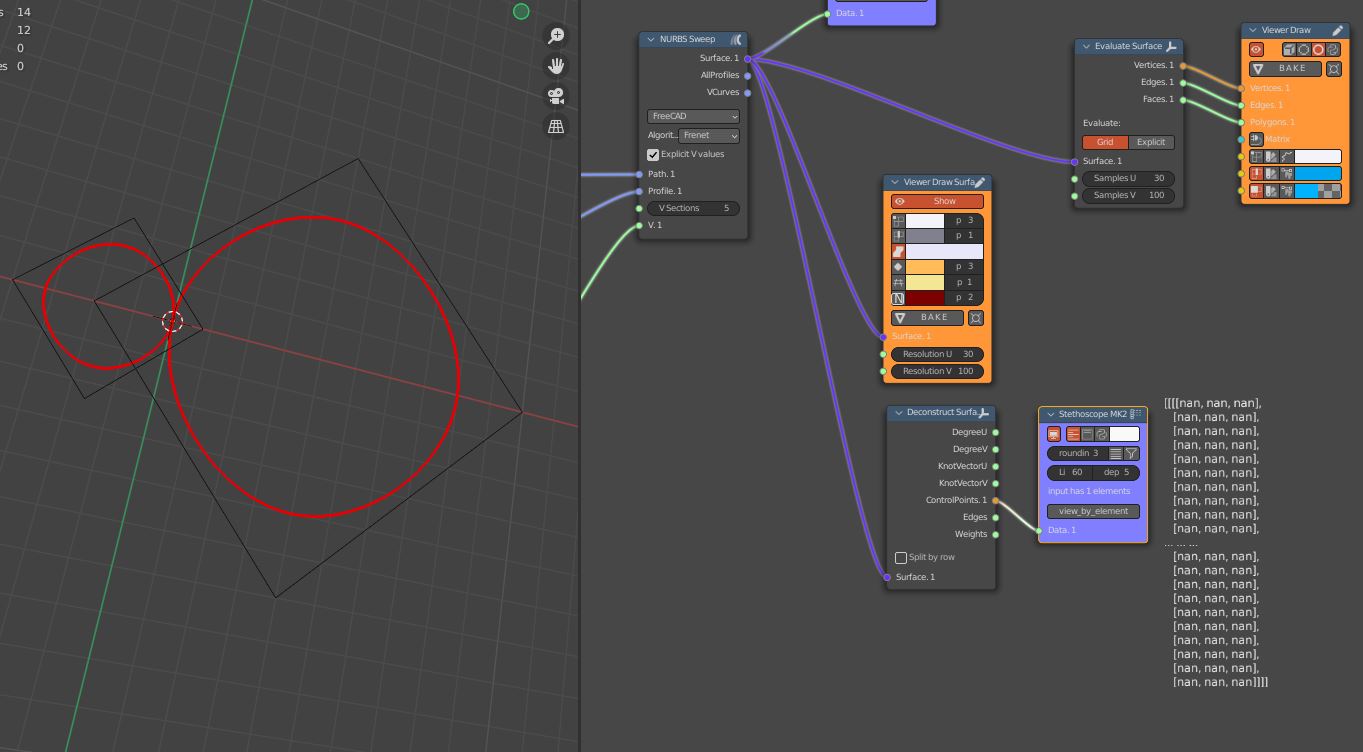The image size is (1363, 752).
Task: Toggle the Stethoscope MK2 display activation icon
Action: (1054, 434)
